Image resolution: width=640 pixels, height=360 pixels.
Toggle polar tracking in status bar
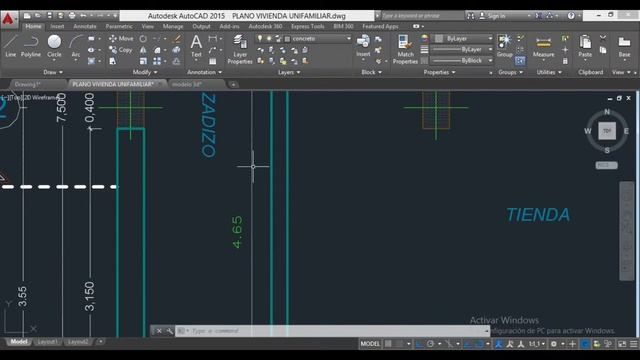[430, 344]
